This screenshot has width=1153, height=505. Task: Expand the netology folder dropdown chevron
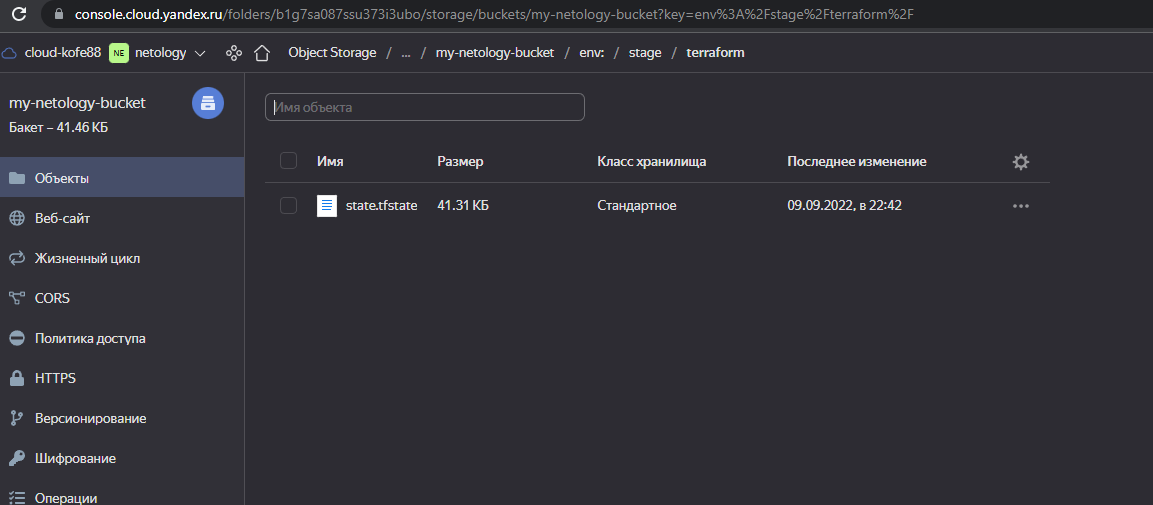pos(199,53)
